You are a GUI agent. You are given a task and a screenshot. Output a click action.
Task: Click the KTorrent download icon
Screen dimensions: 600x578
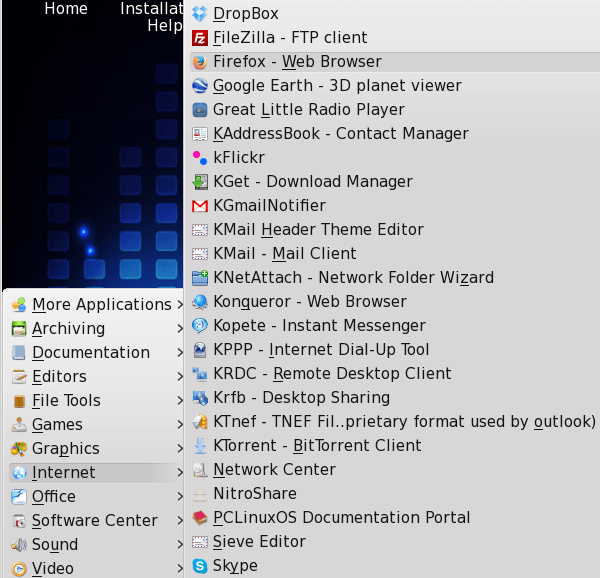[x=200, y=446]
